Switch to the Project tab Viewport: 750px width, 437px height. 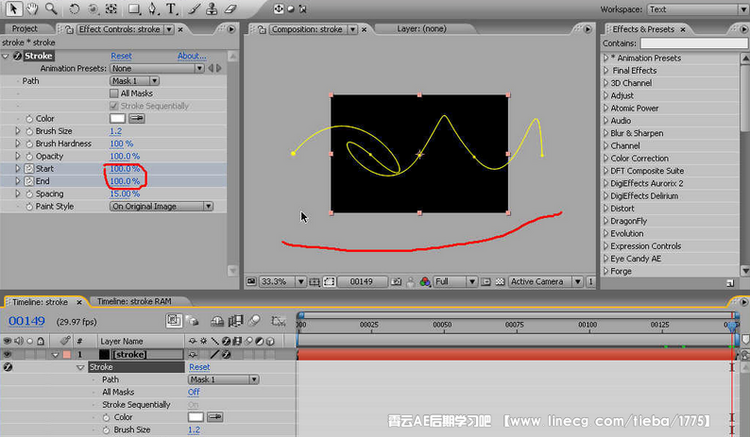(24, 29)
